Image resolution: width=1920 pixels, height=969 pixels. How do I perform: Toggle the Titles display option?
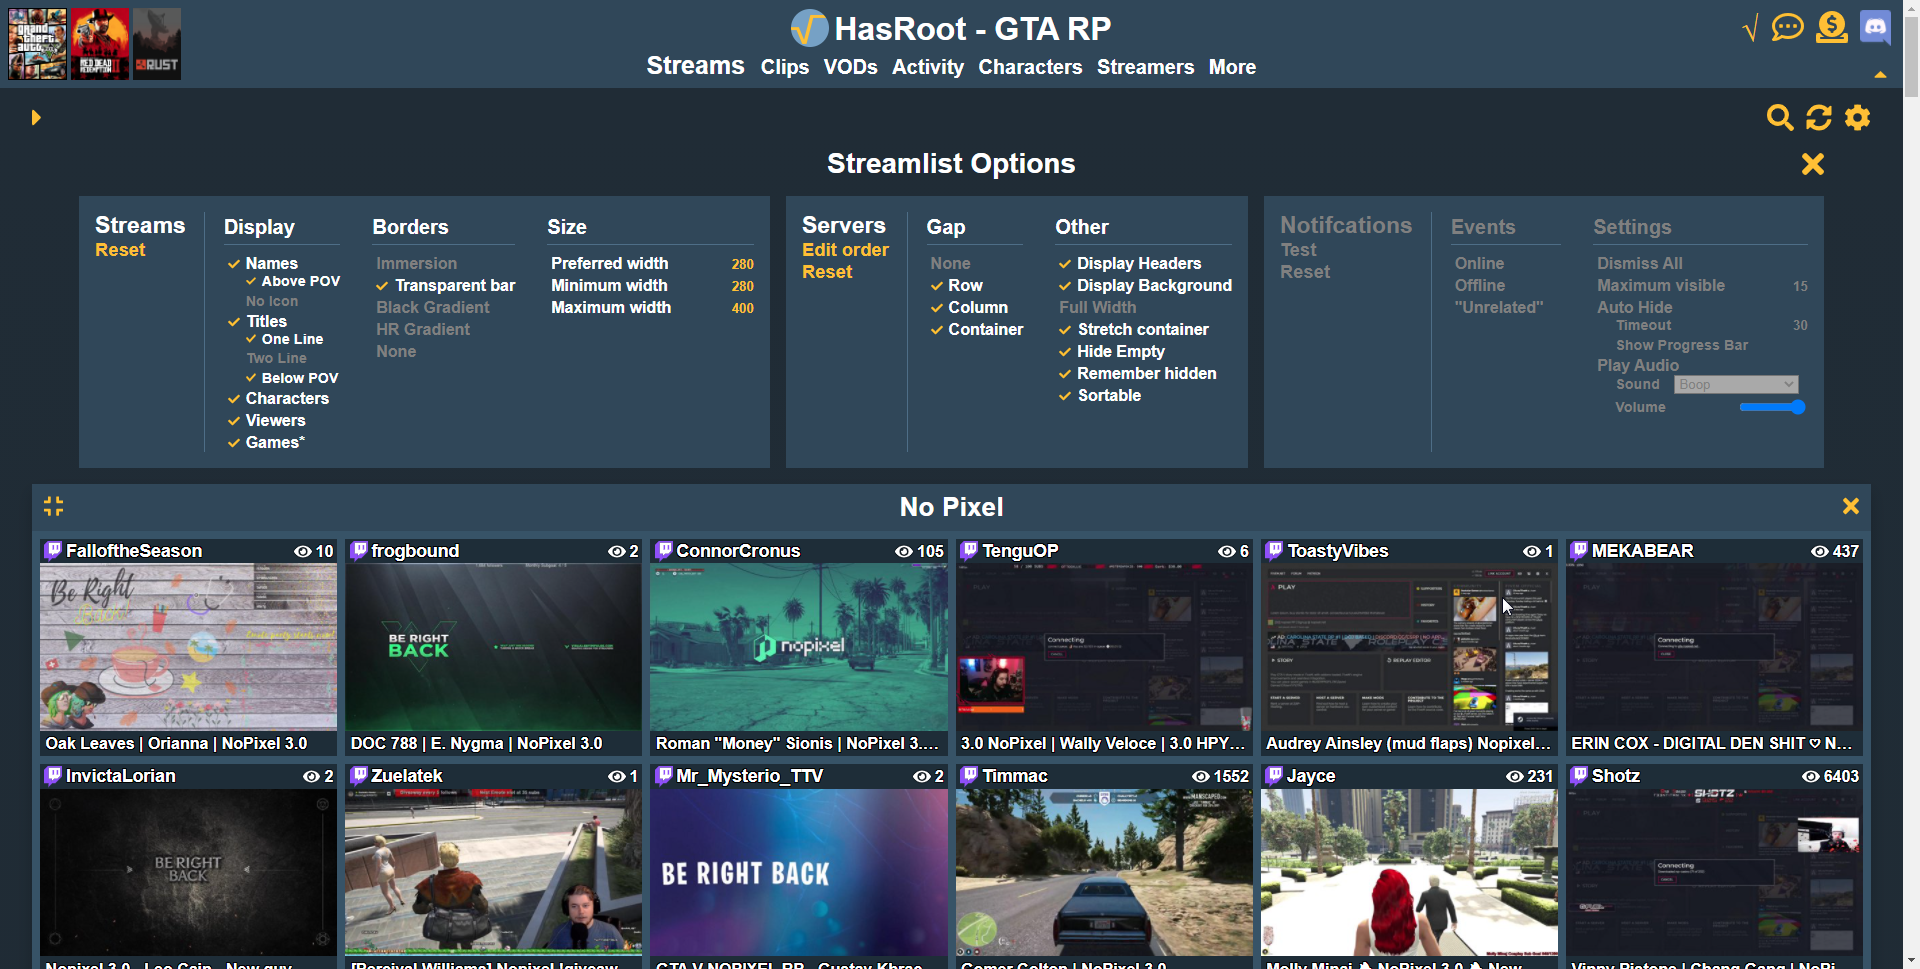257,322
